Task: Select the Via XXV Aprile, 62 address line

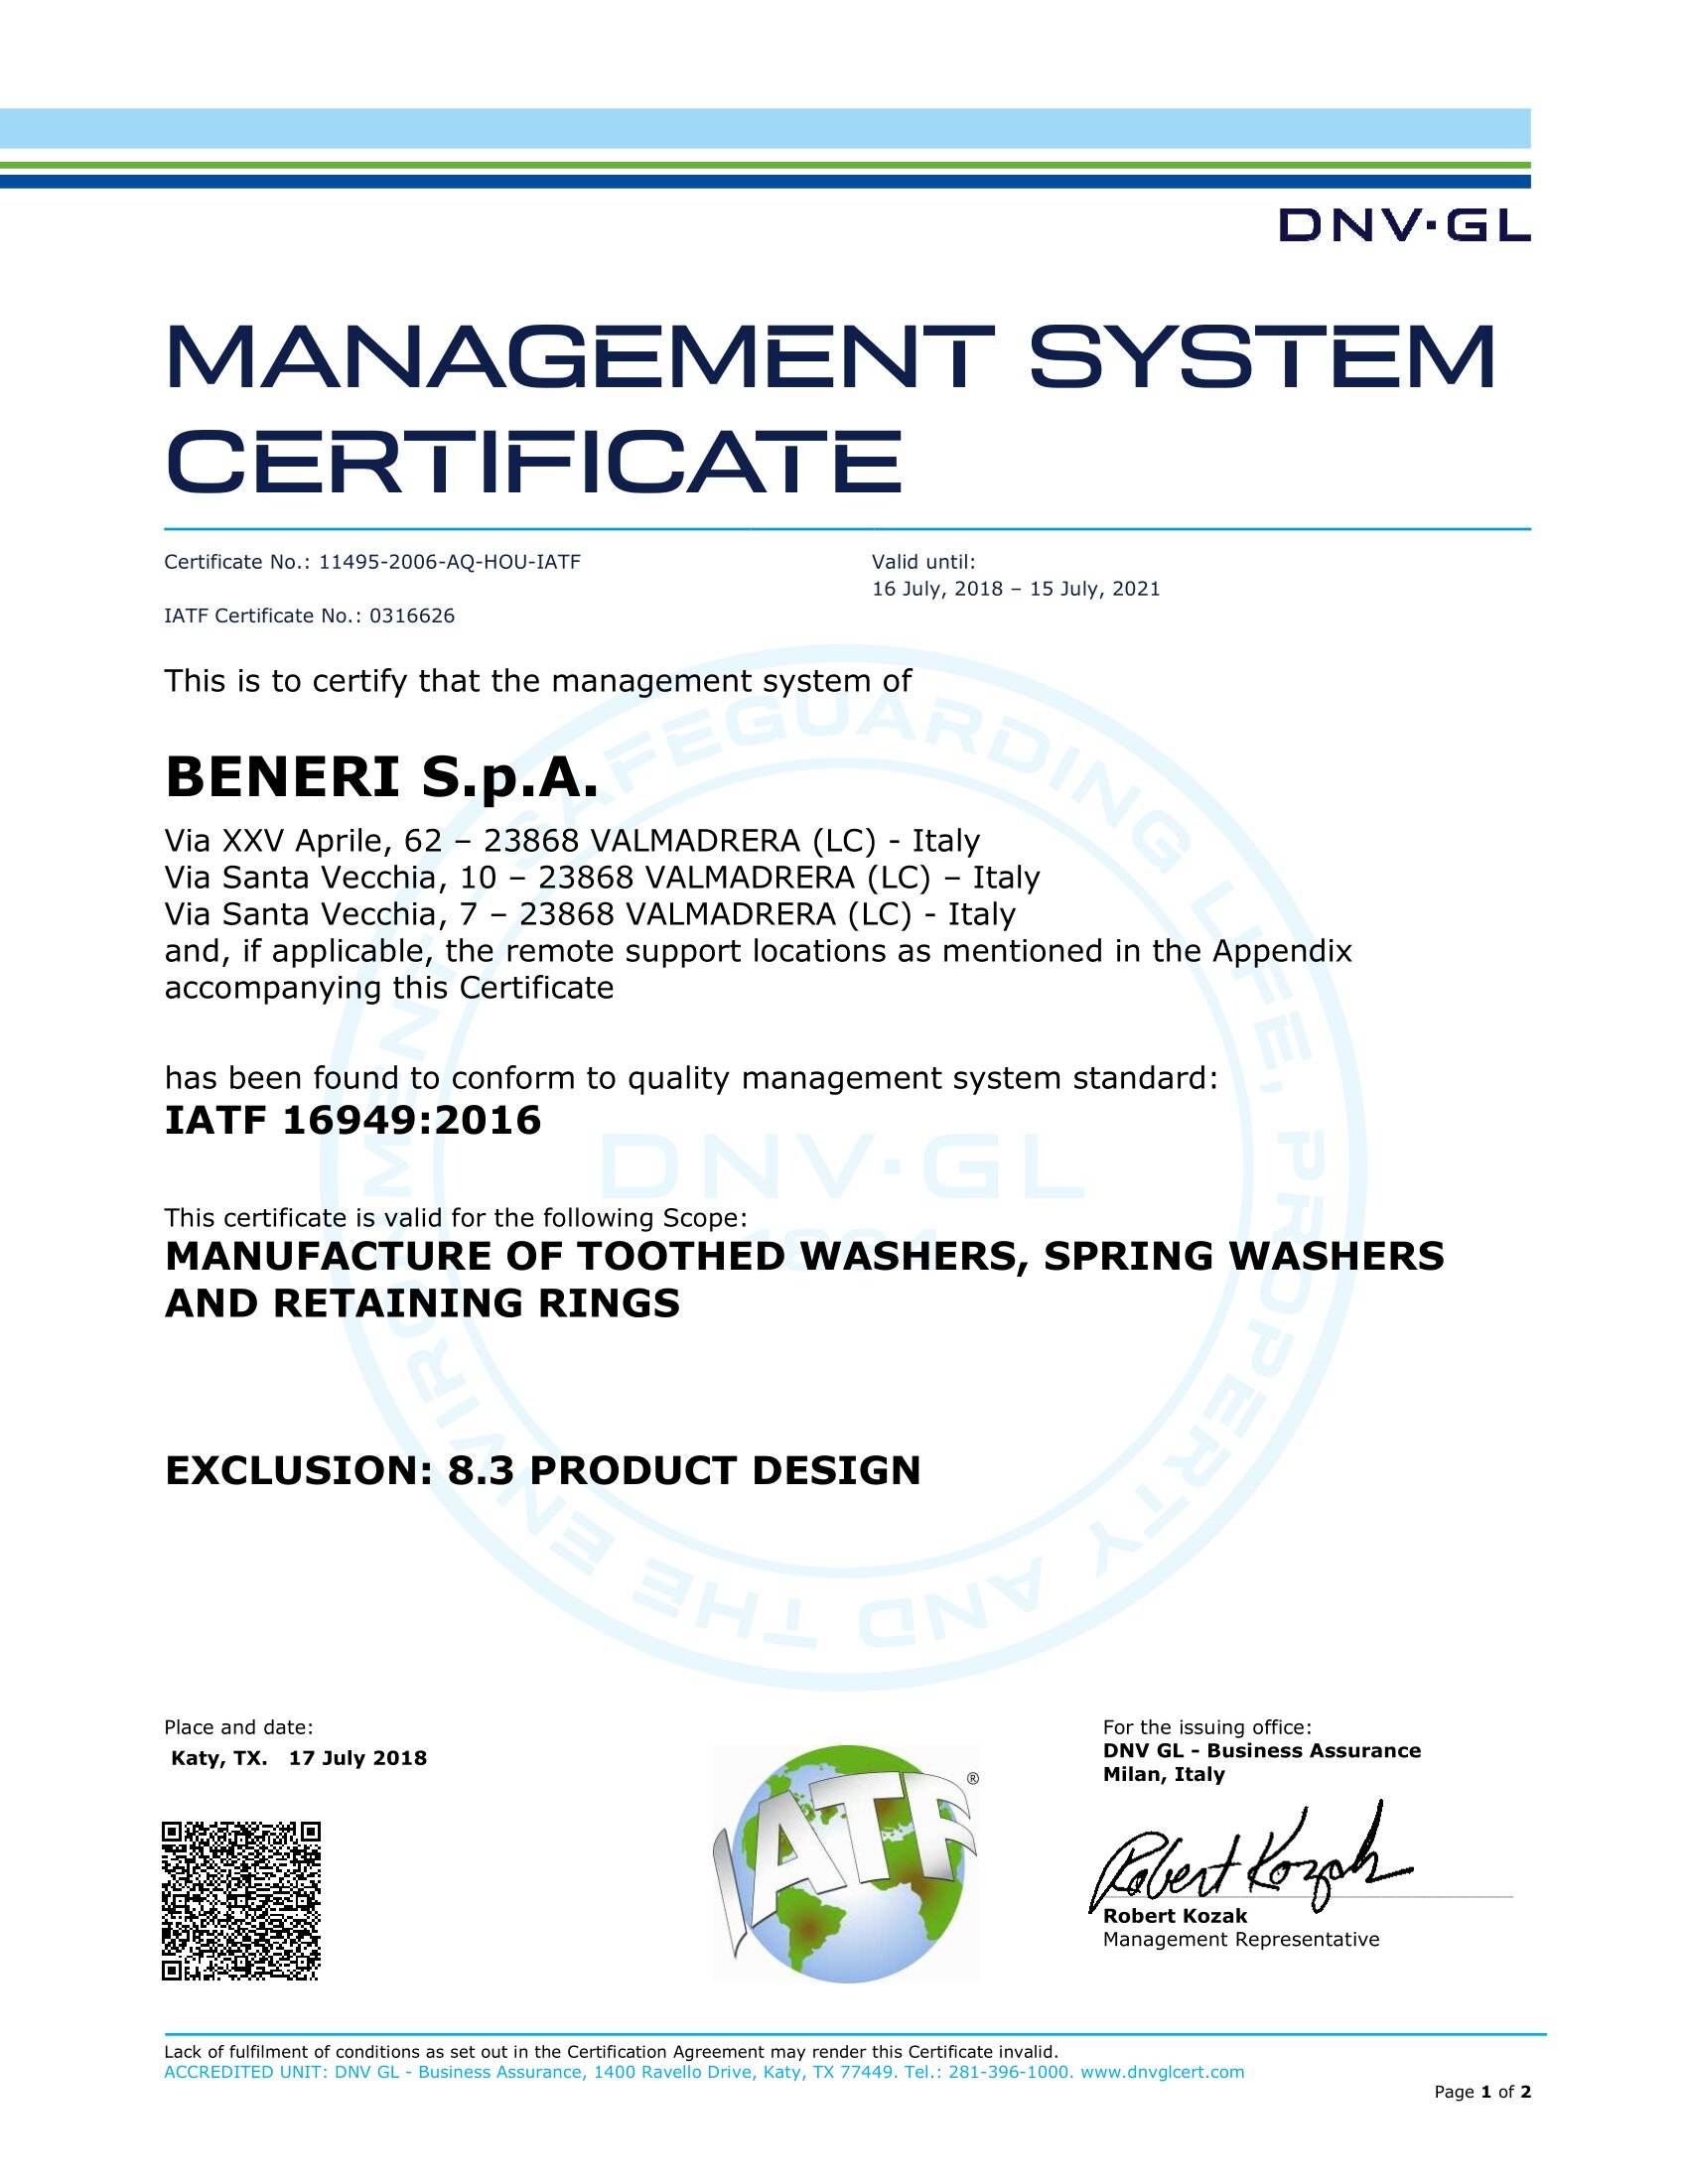Action: click(x=572, y=840)
